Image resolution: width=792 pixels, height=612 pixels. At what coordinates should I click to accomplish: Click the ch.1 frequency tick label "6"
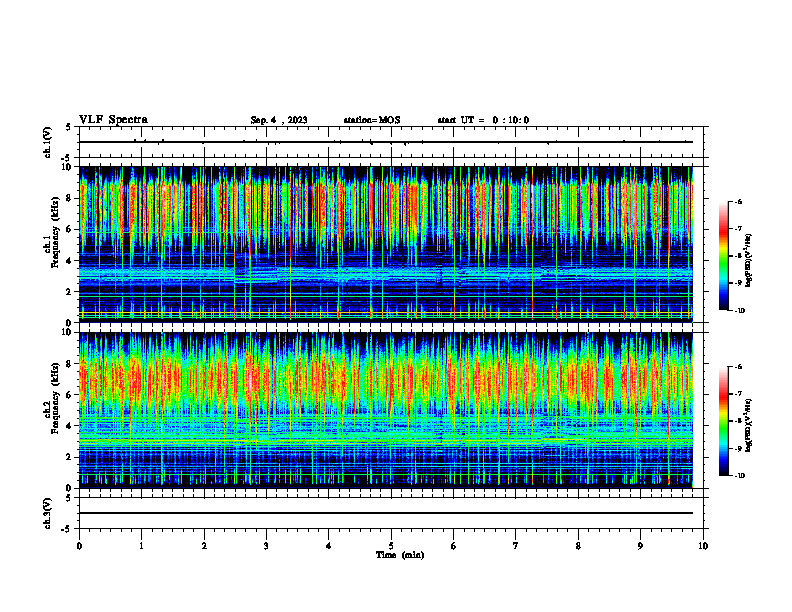(x=71, y=229)
